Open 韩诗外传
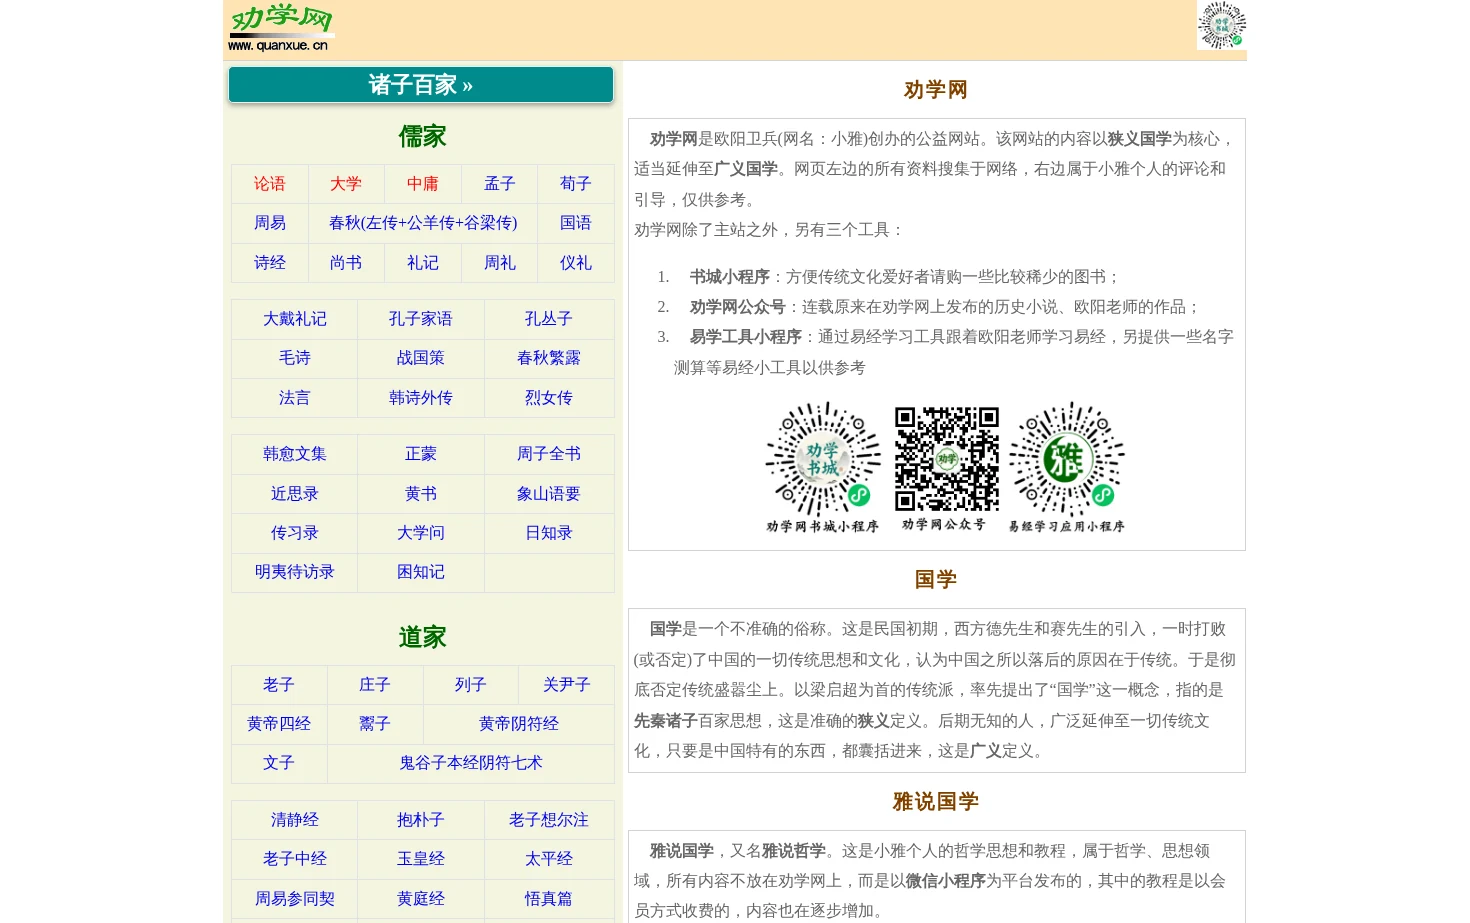The image size is (1470, 923). [x=421, y=398]
